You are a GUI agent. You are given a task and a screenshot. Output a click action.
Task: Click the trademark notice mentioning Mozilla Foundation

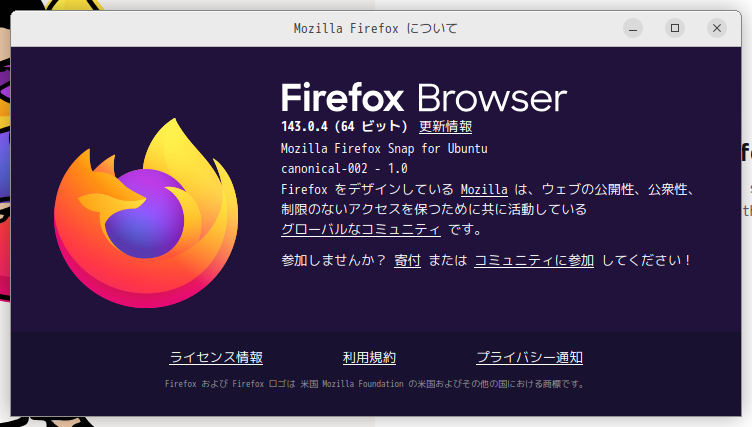[x=375, y=384]
